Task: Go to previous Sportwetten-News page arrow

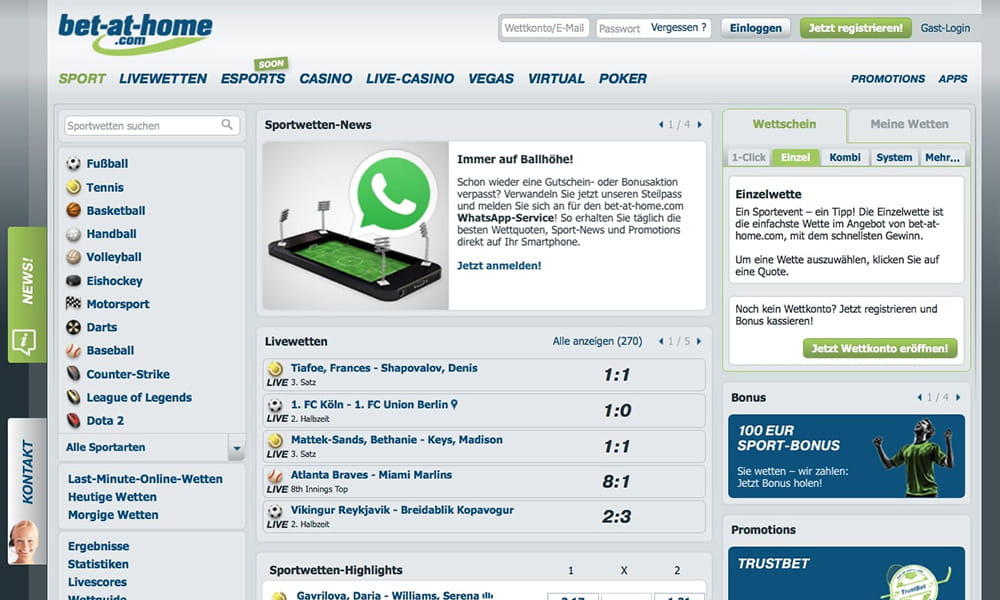Action: (x=661, y=125)
